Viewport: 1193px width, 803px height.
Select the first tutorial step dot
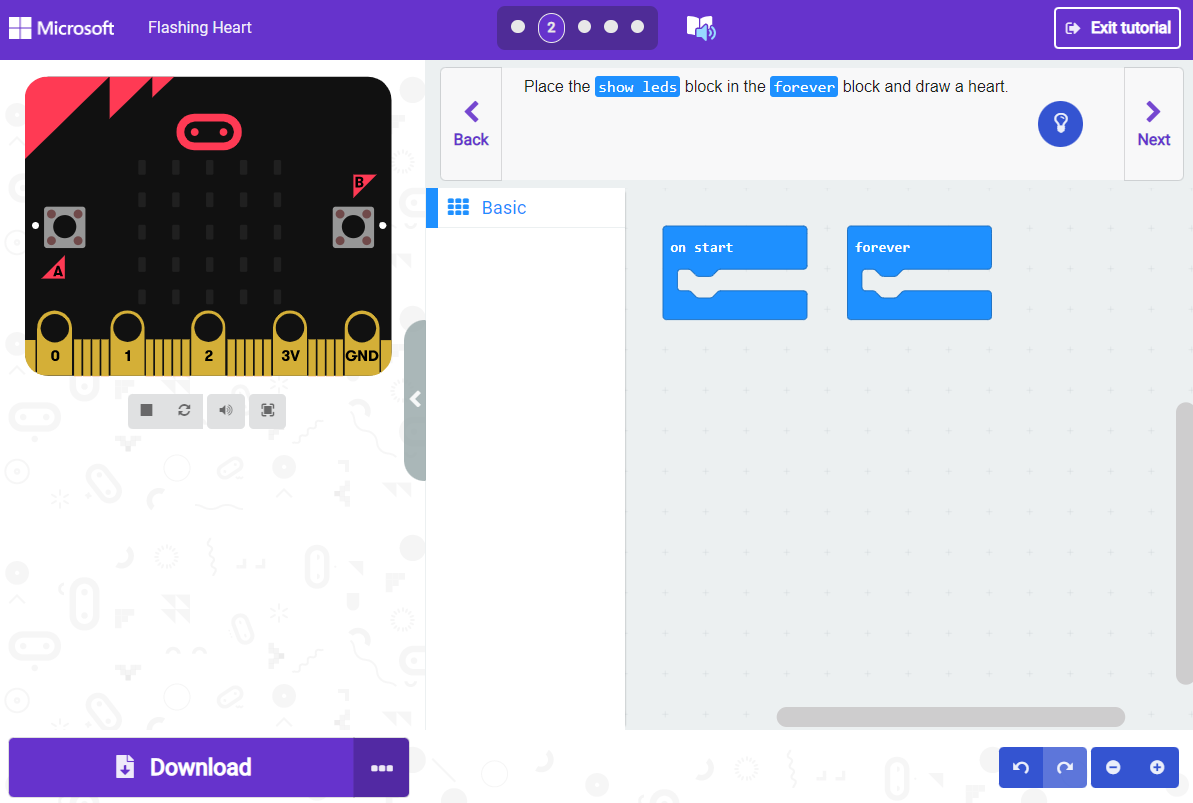coord(518,28)
